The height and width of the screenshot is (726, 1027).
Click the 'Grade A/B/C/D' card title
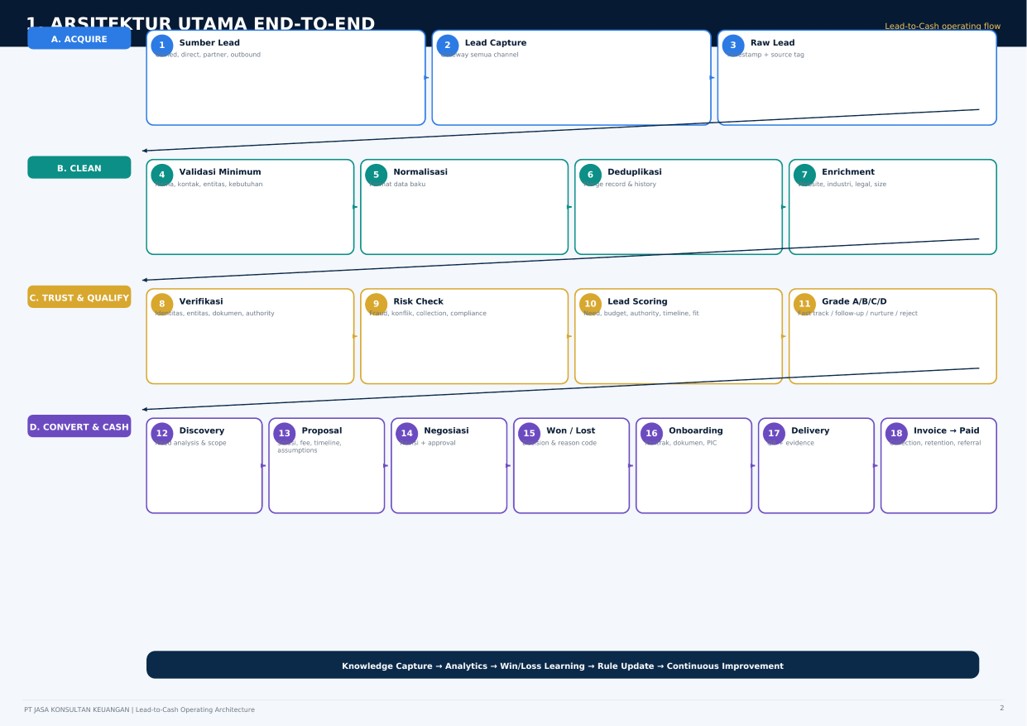pyautogui.click(x=854, y=301)
